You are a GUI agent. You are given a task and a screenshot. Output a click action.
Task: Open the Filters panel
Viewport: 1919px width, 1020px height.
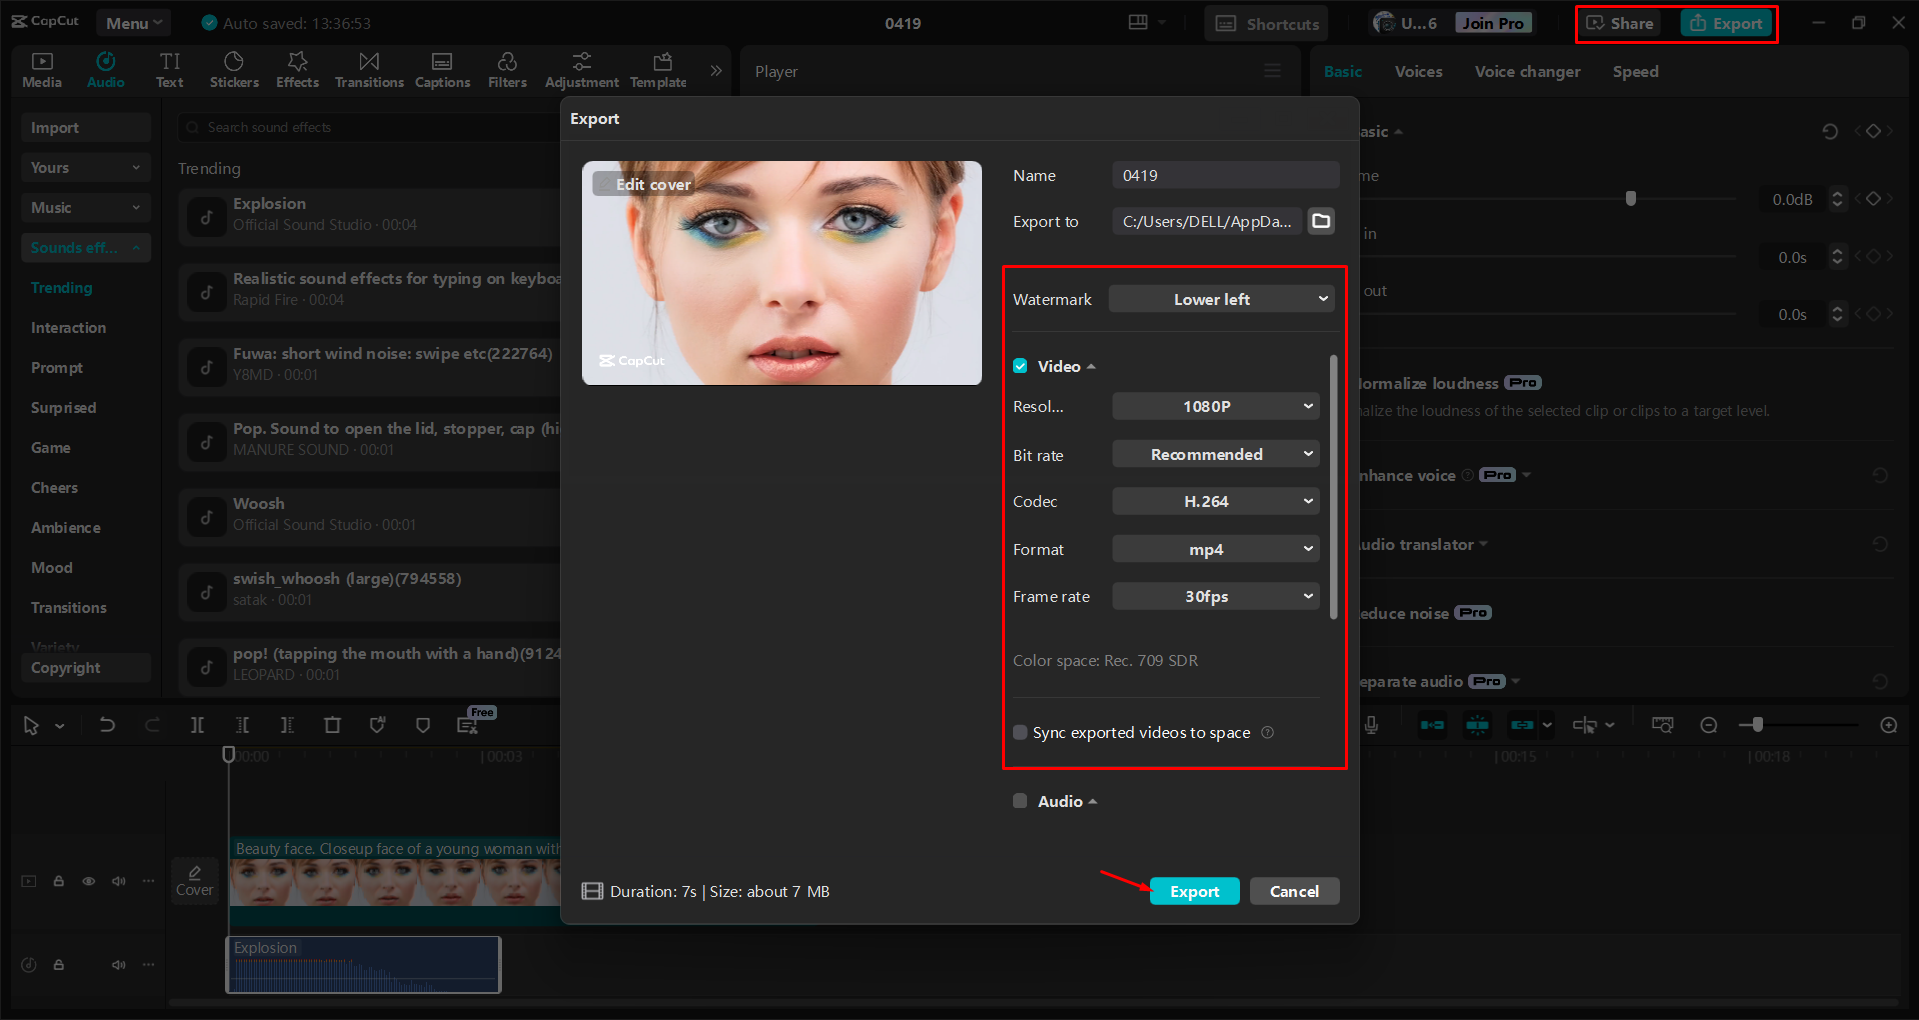click(x=507, y=69)
